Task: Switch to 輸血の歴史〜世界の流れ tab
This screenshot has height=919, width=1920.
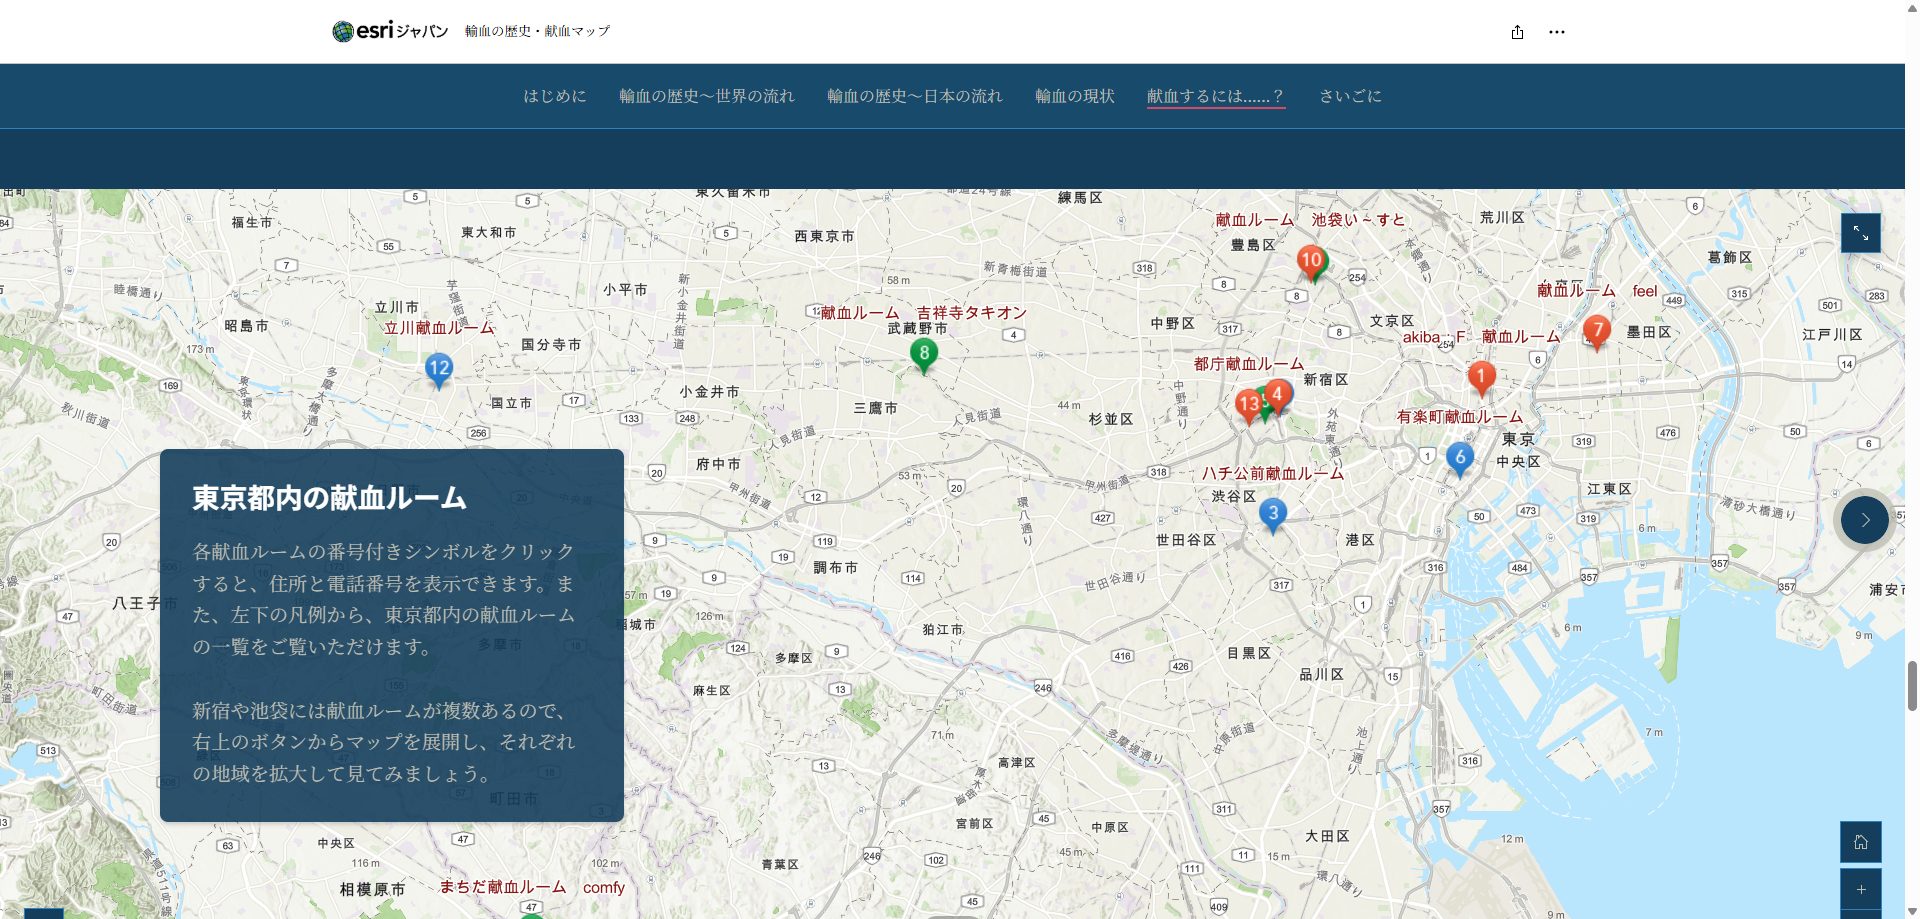Action: click(x=706, y=96)
